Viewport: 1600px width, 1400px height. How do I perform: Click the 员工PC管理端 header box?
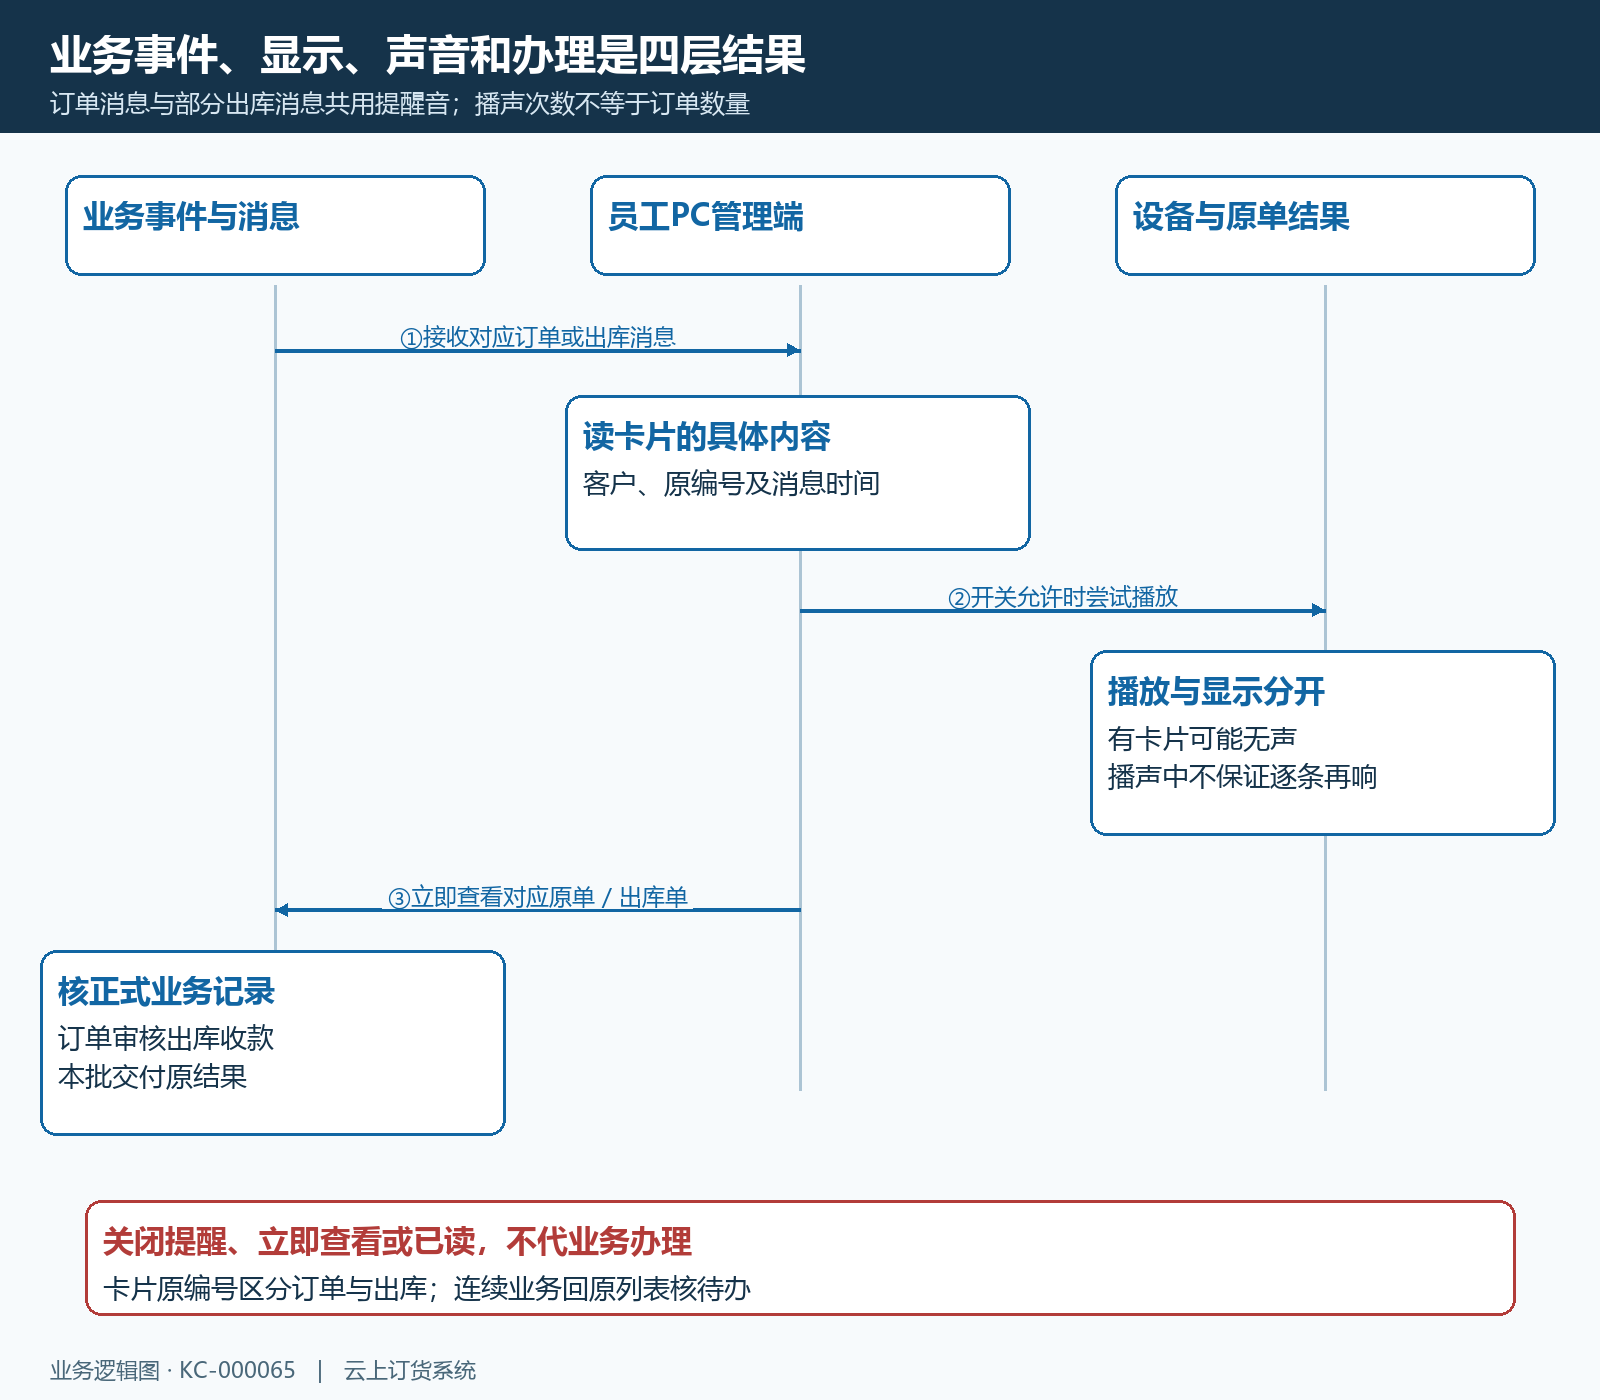coord(800,225)
